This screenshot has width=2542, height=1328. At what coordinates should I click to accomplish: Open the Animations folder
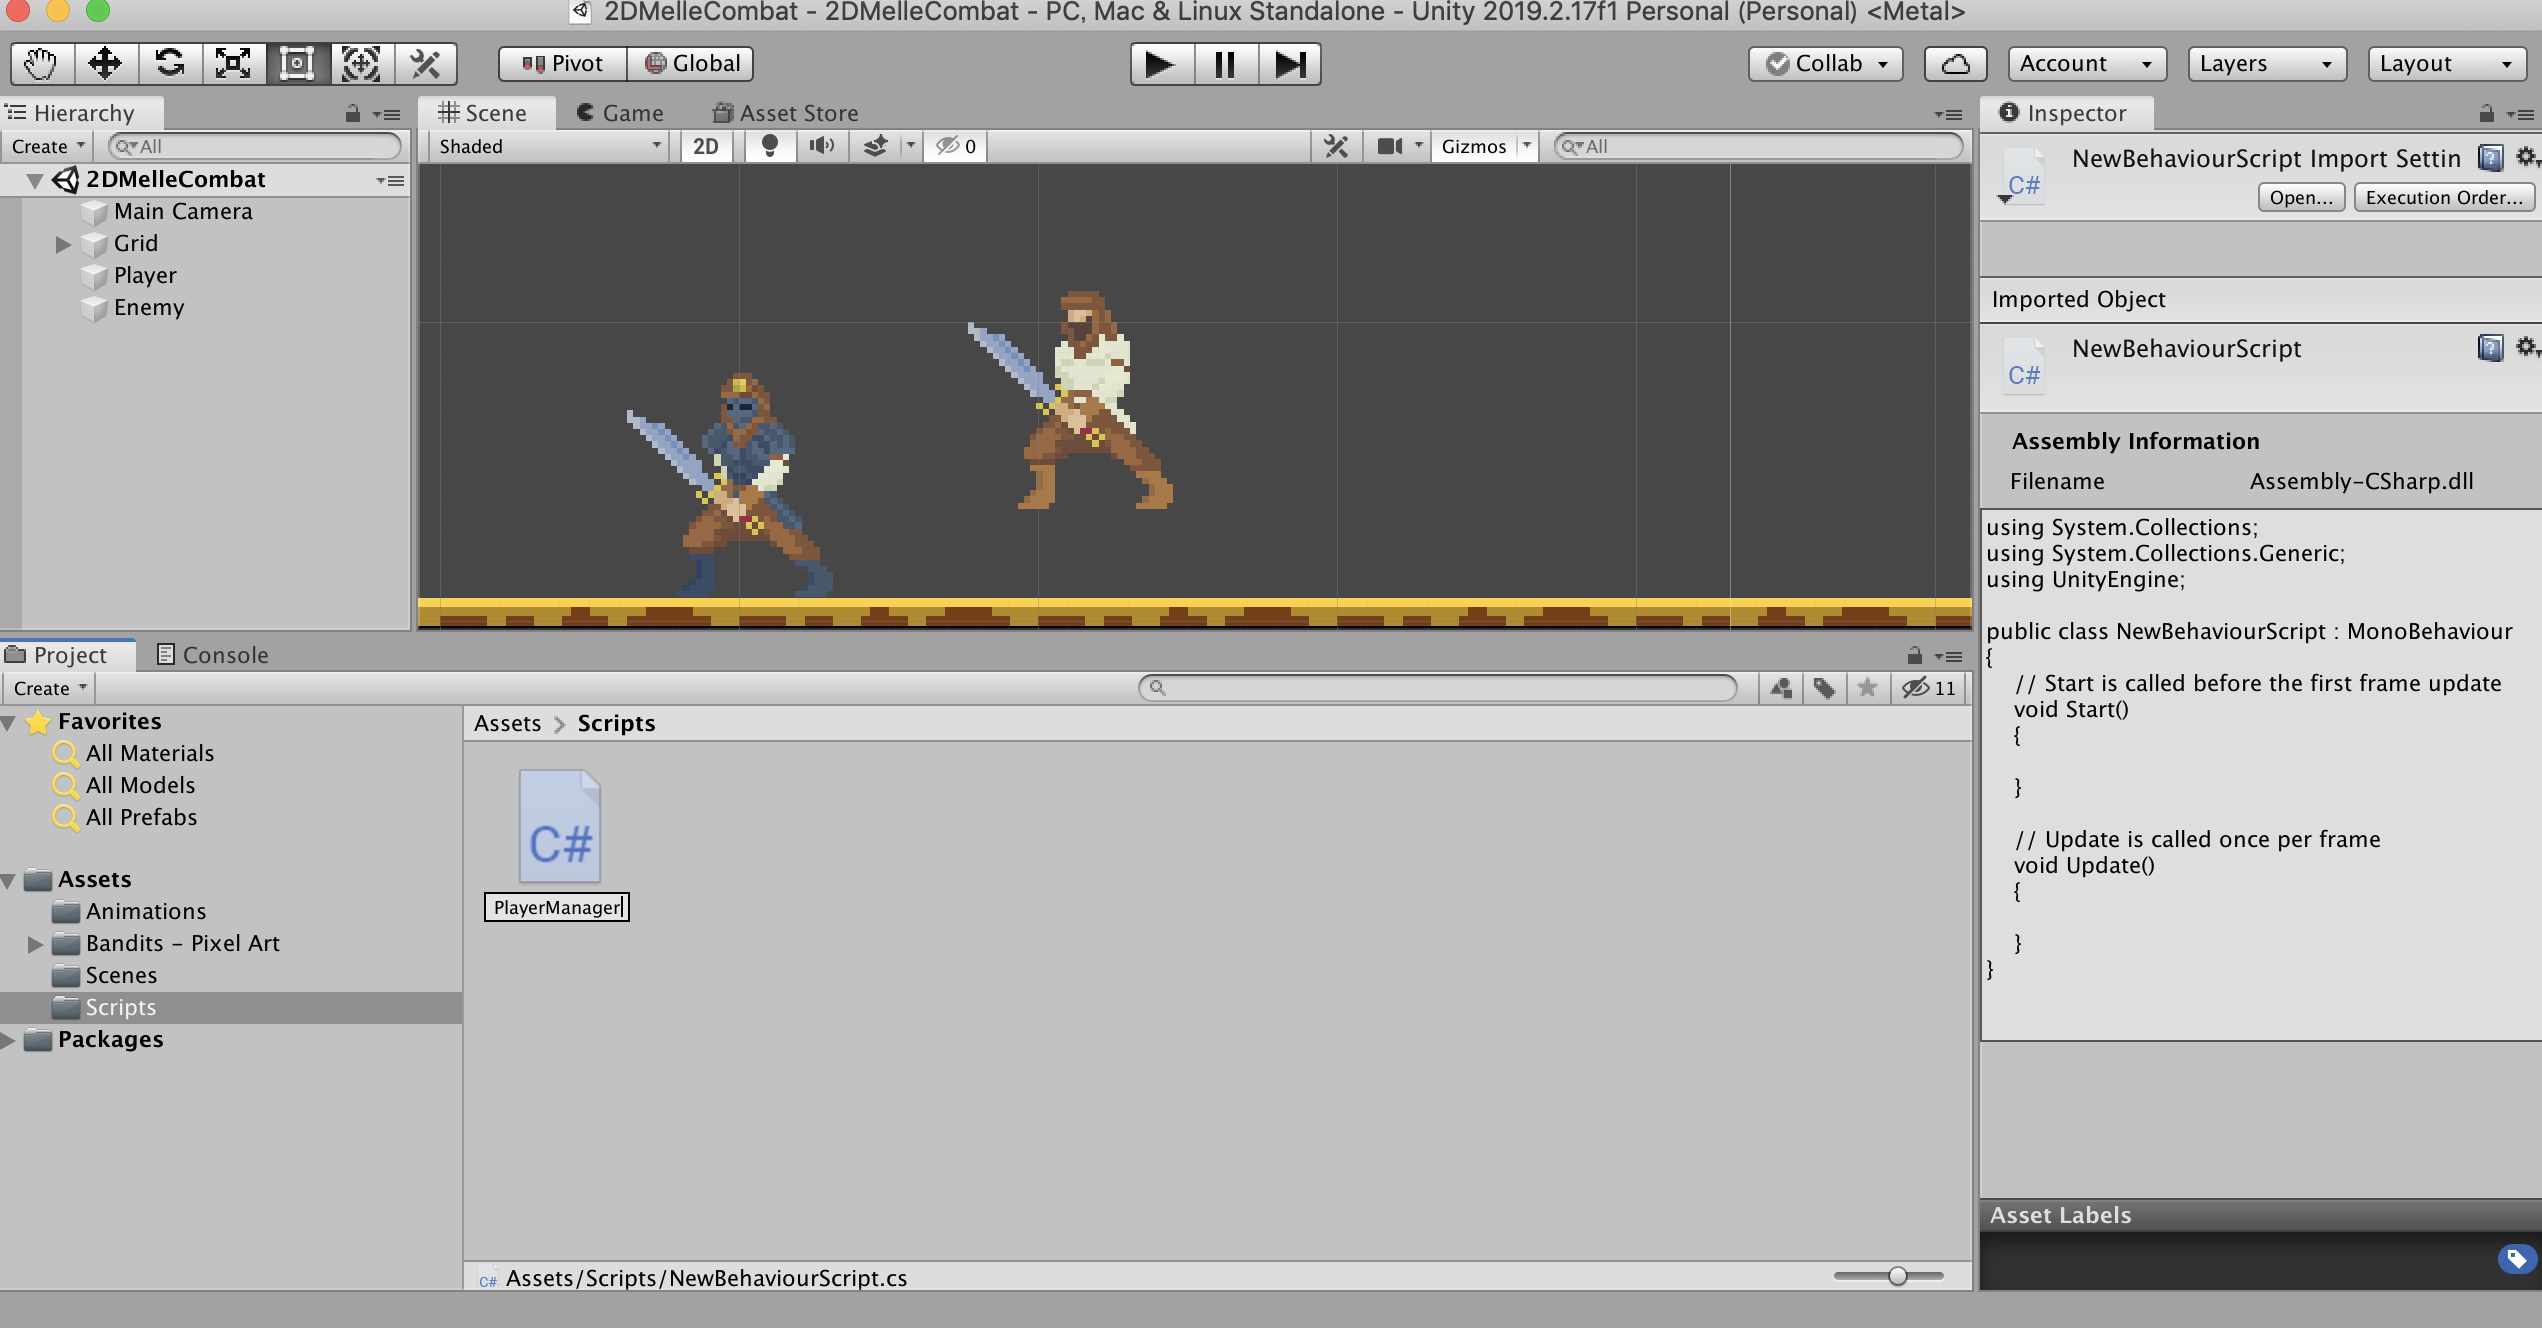[146, 912]
